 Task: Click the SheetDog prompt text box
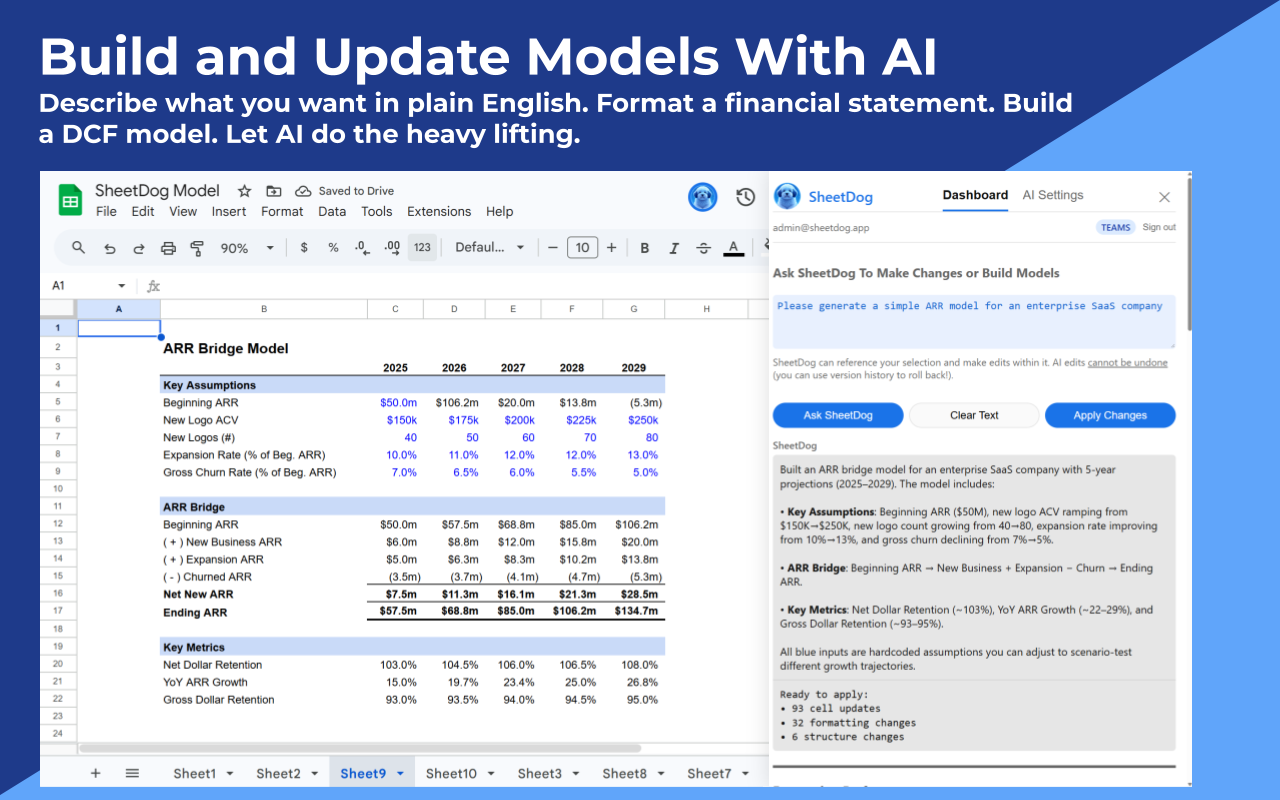pyautogui.click(x=973, y=321)
